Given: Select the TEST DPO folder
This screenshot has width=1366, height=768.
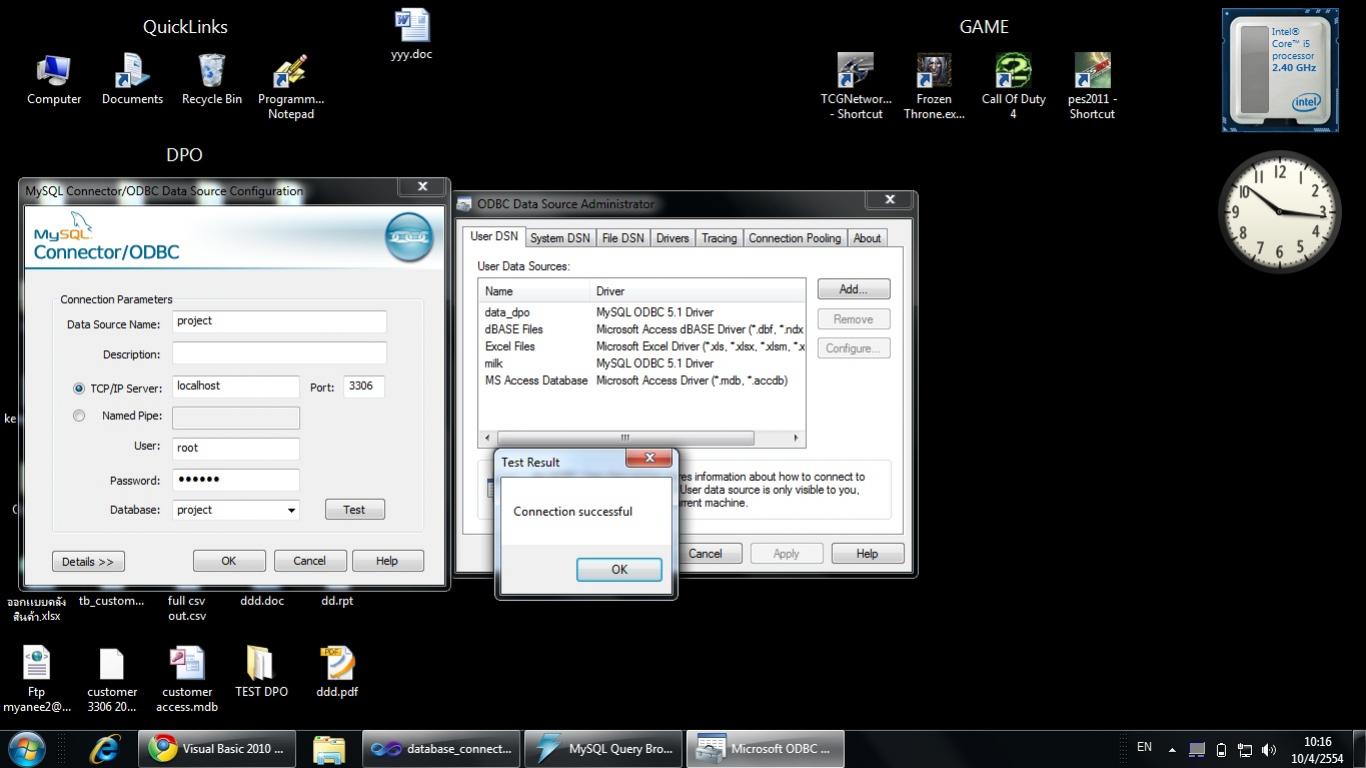Looking at the screenshot, I should click(x=261, y=672).
